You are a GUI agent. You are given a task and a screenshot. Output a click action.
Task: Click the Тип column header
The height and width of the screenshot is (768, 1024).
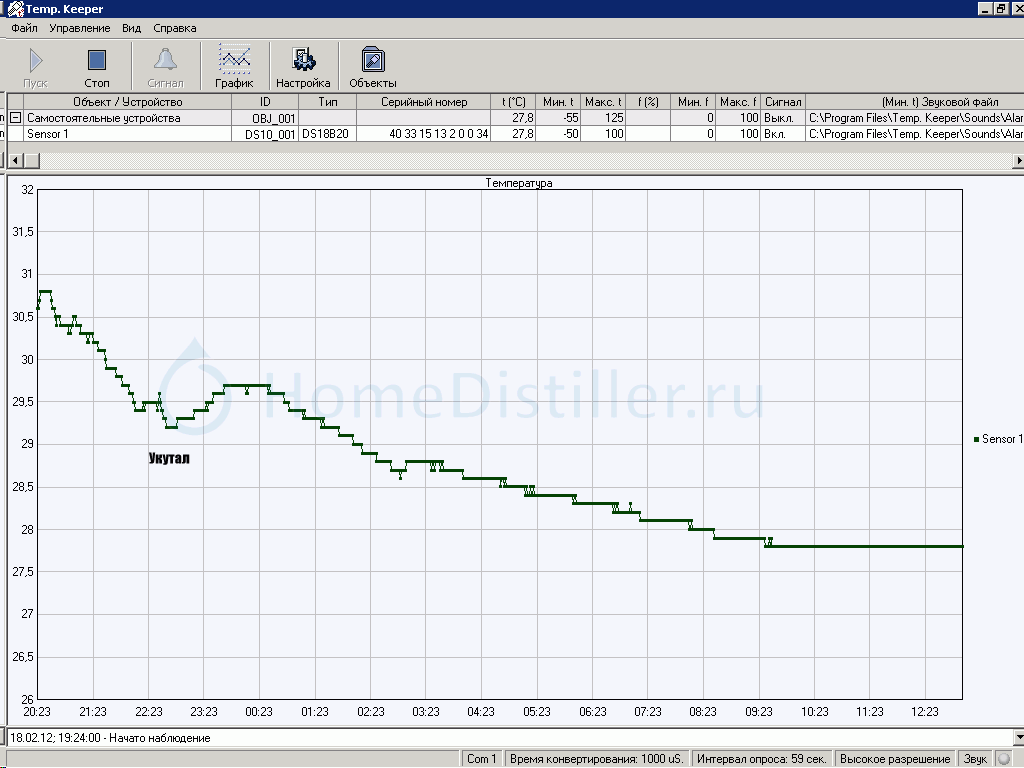click(x=327, y=102)
